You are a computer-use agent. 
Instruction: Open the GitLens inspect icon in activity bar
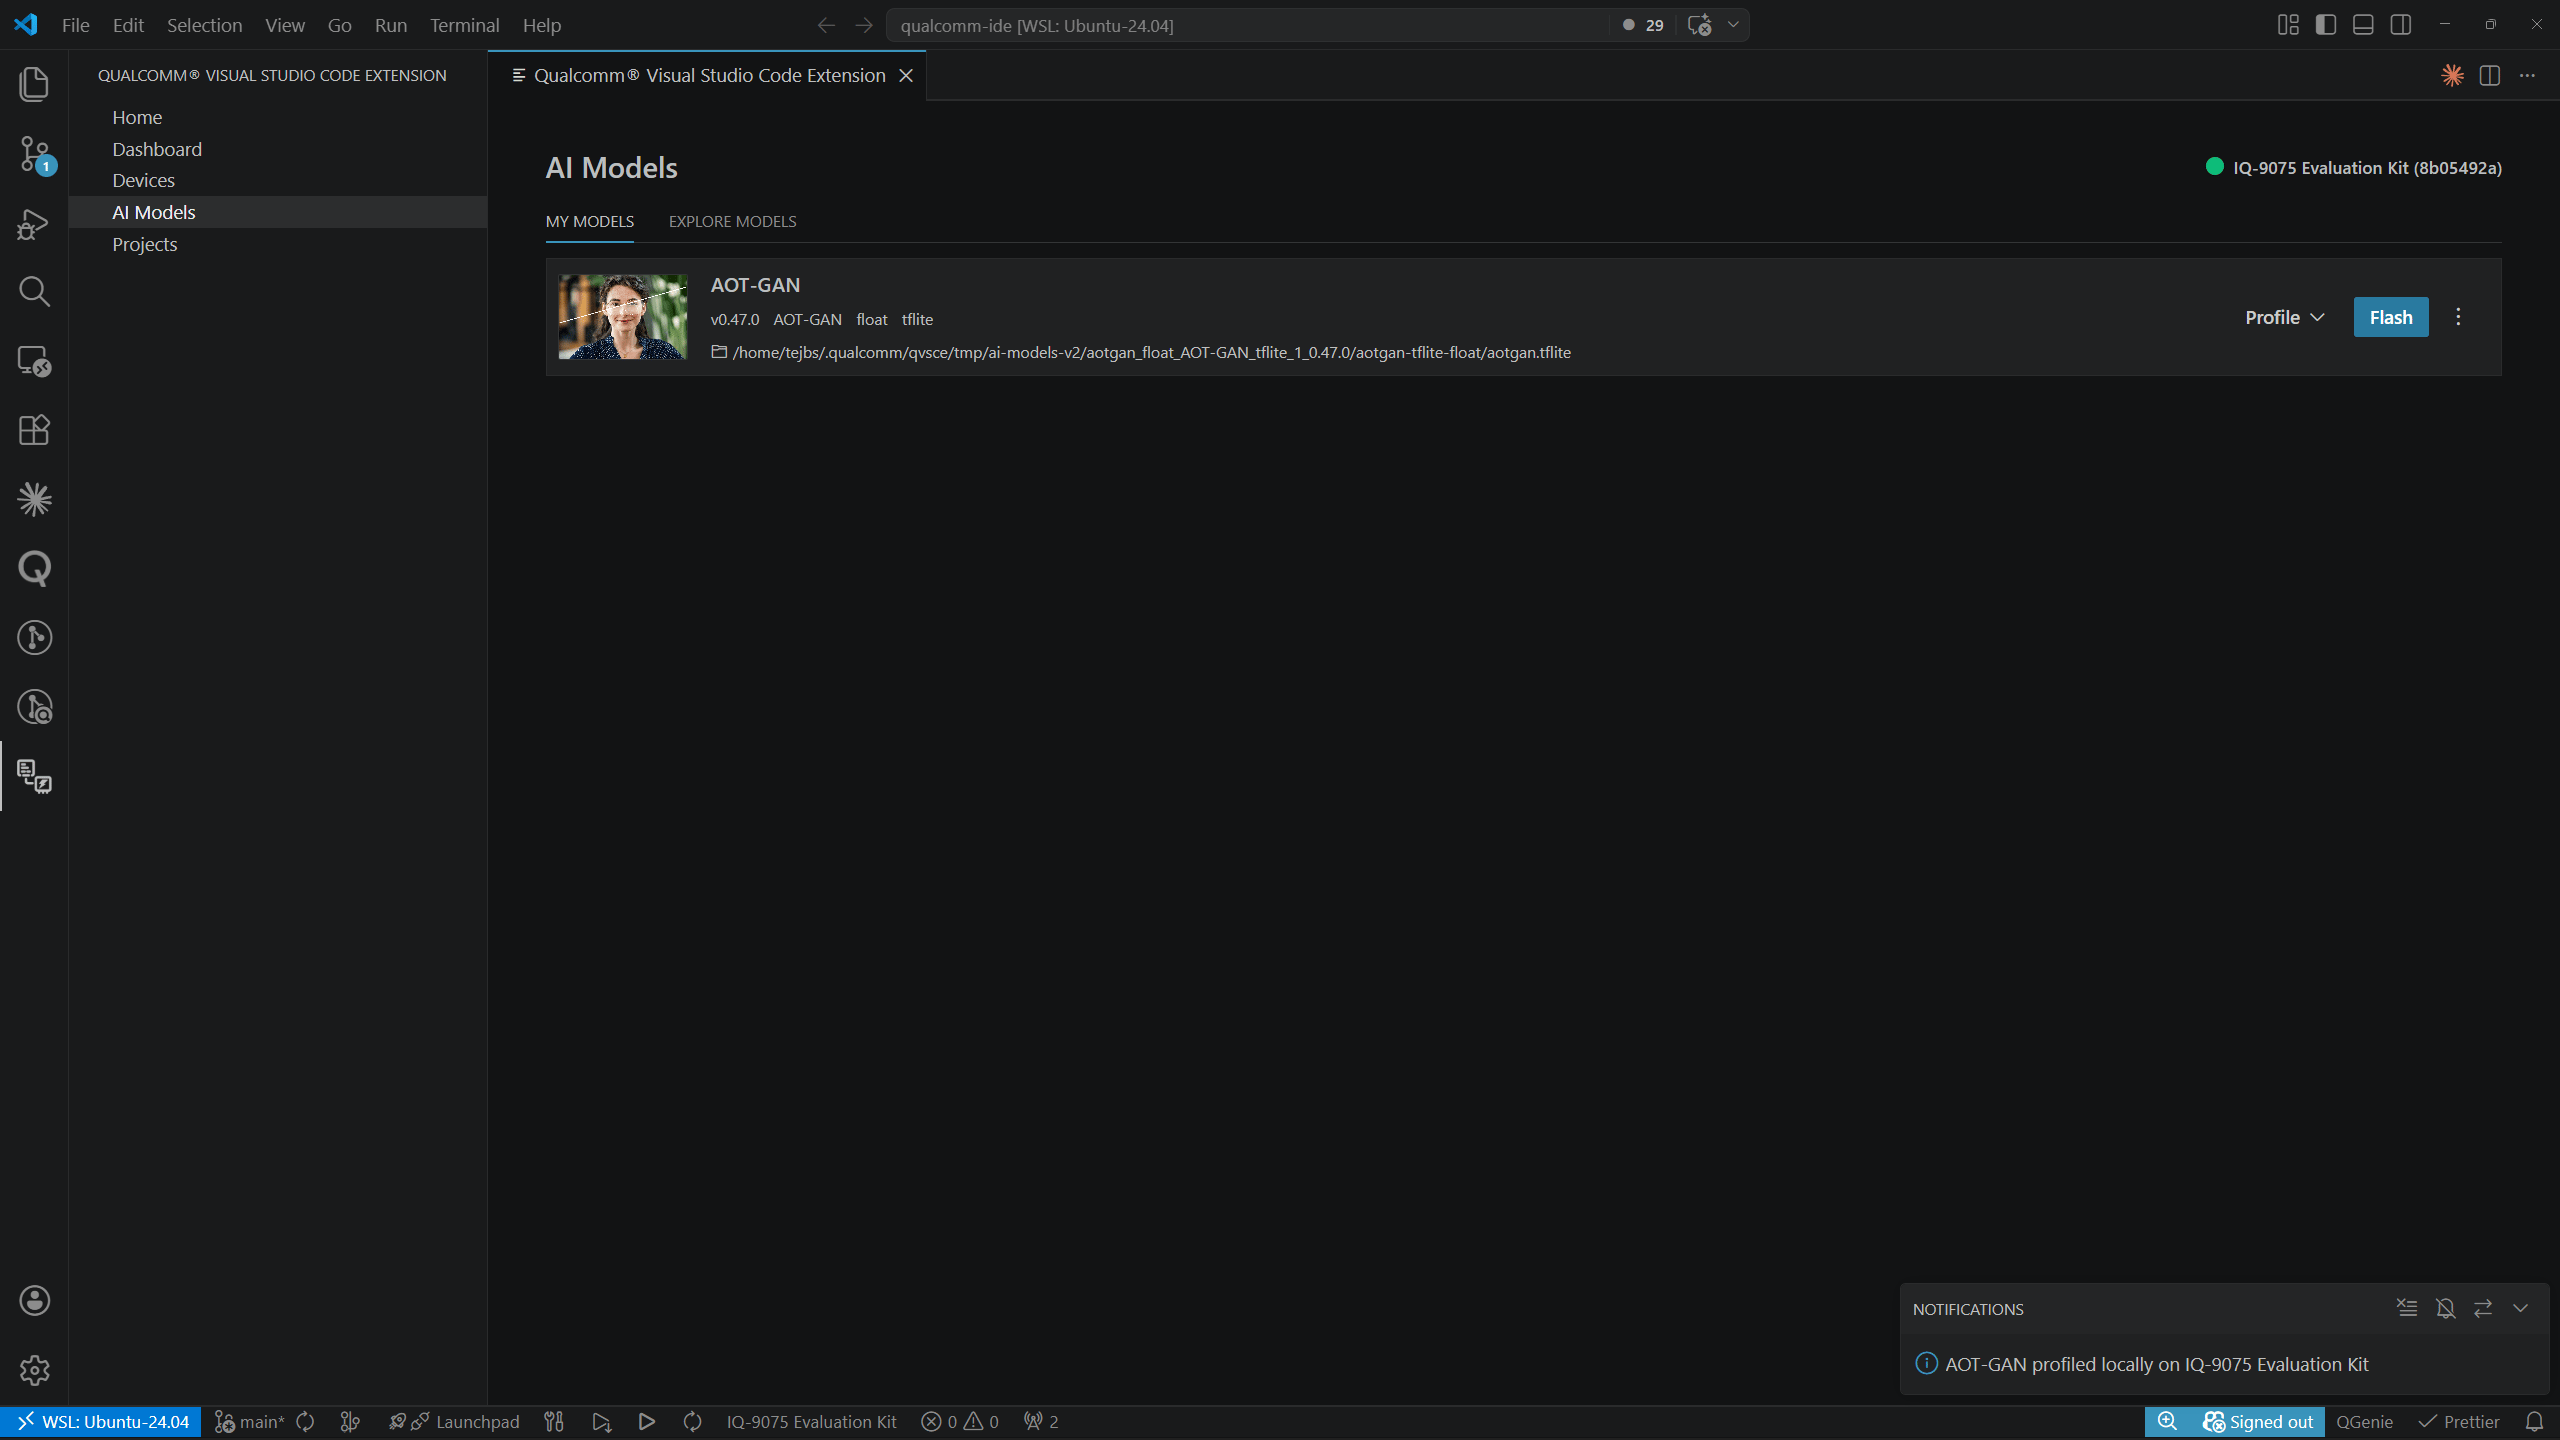click(34, 707)
